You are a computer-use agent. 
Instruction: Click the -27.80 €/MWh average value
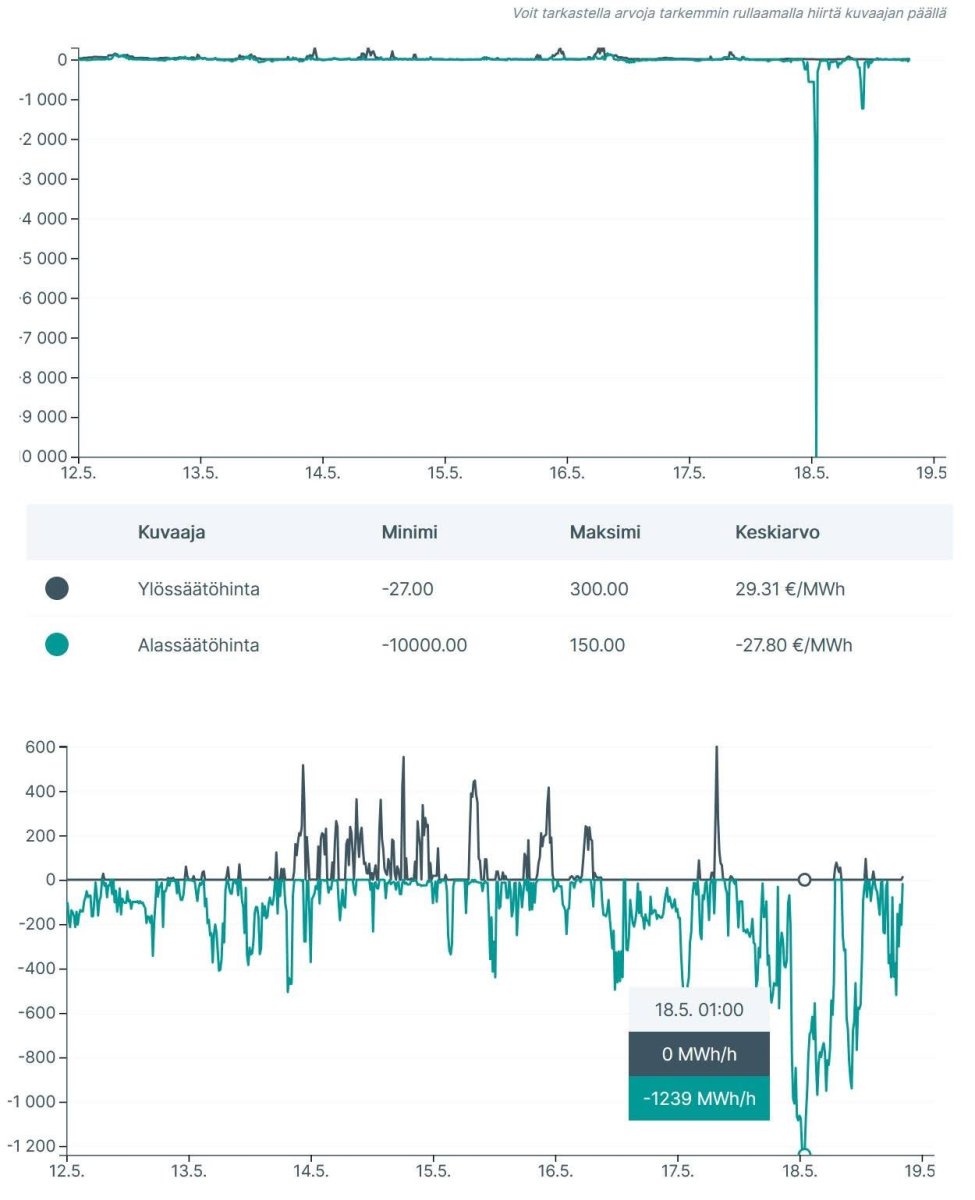pyautogui.click(x=793, y=645)
